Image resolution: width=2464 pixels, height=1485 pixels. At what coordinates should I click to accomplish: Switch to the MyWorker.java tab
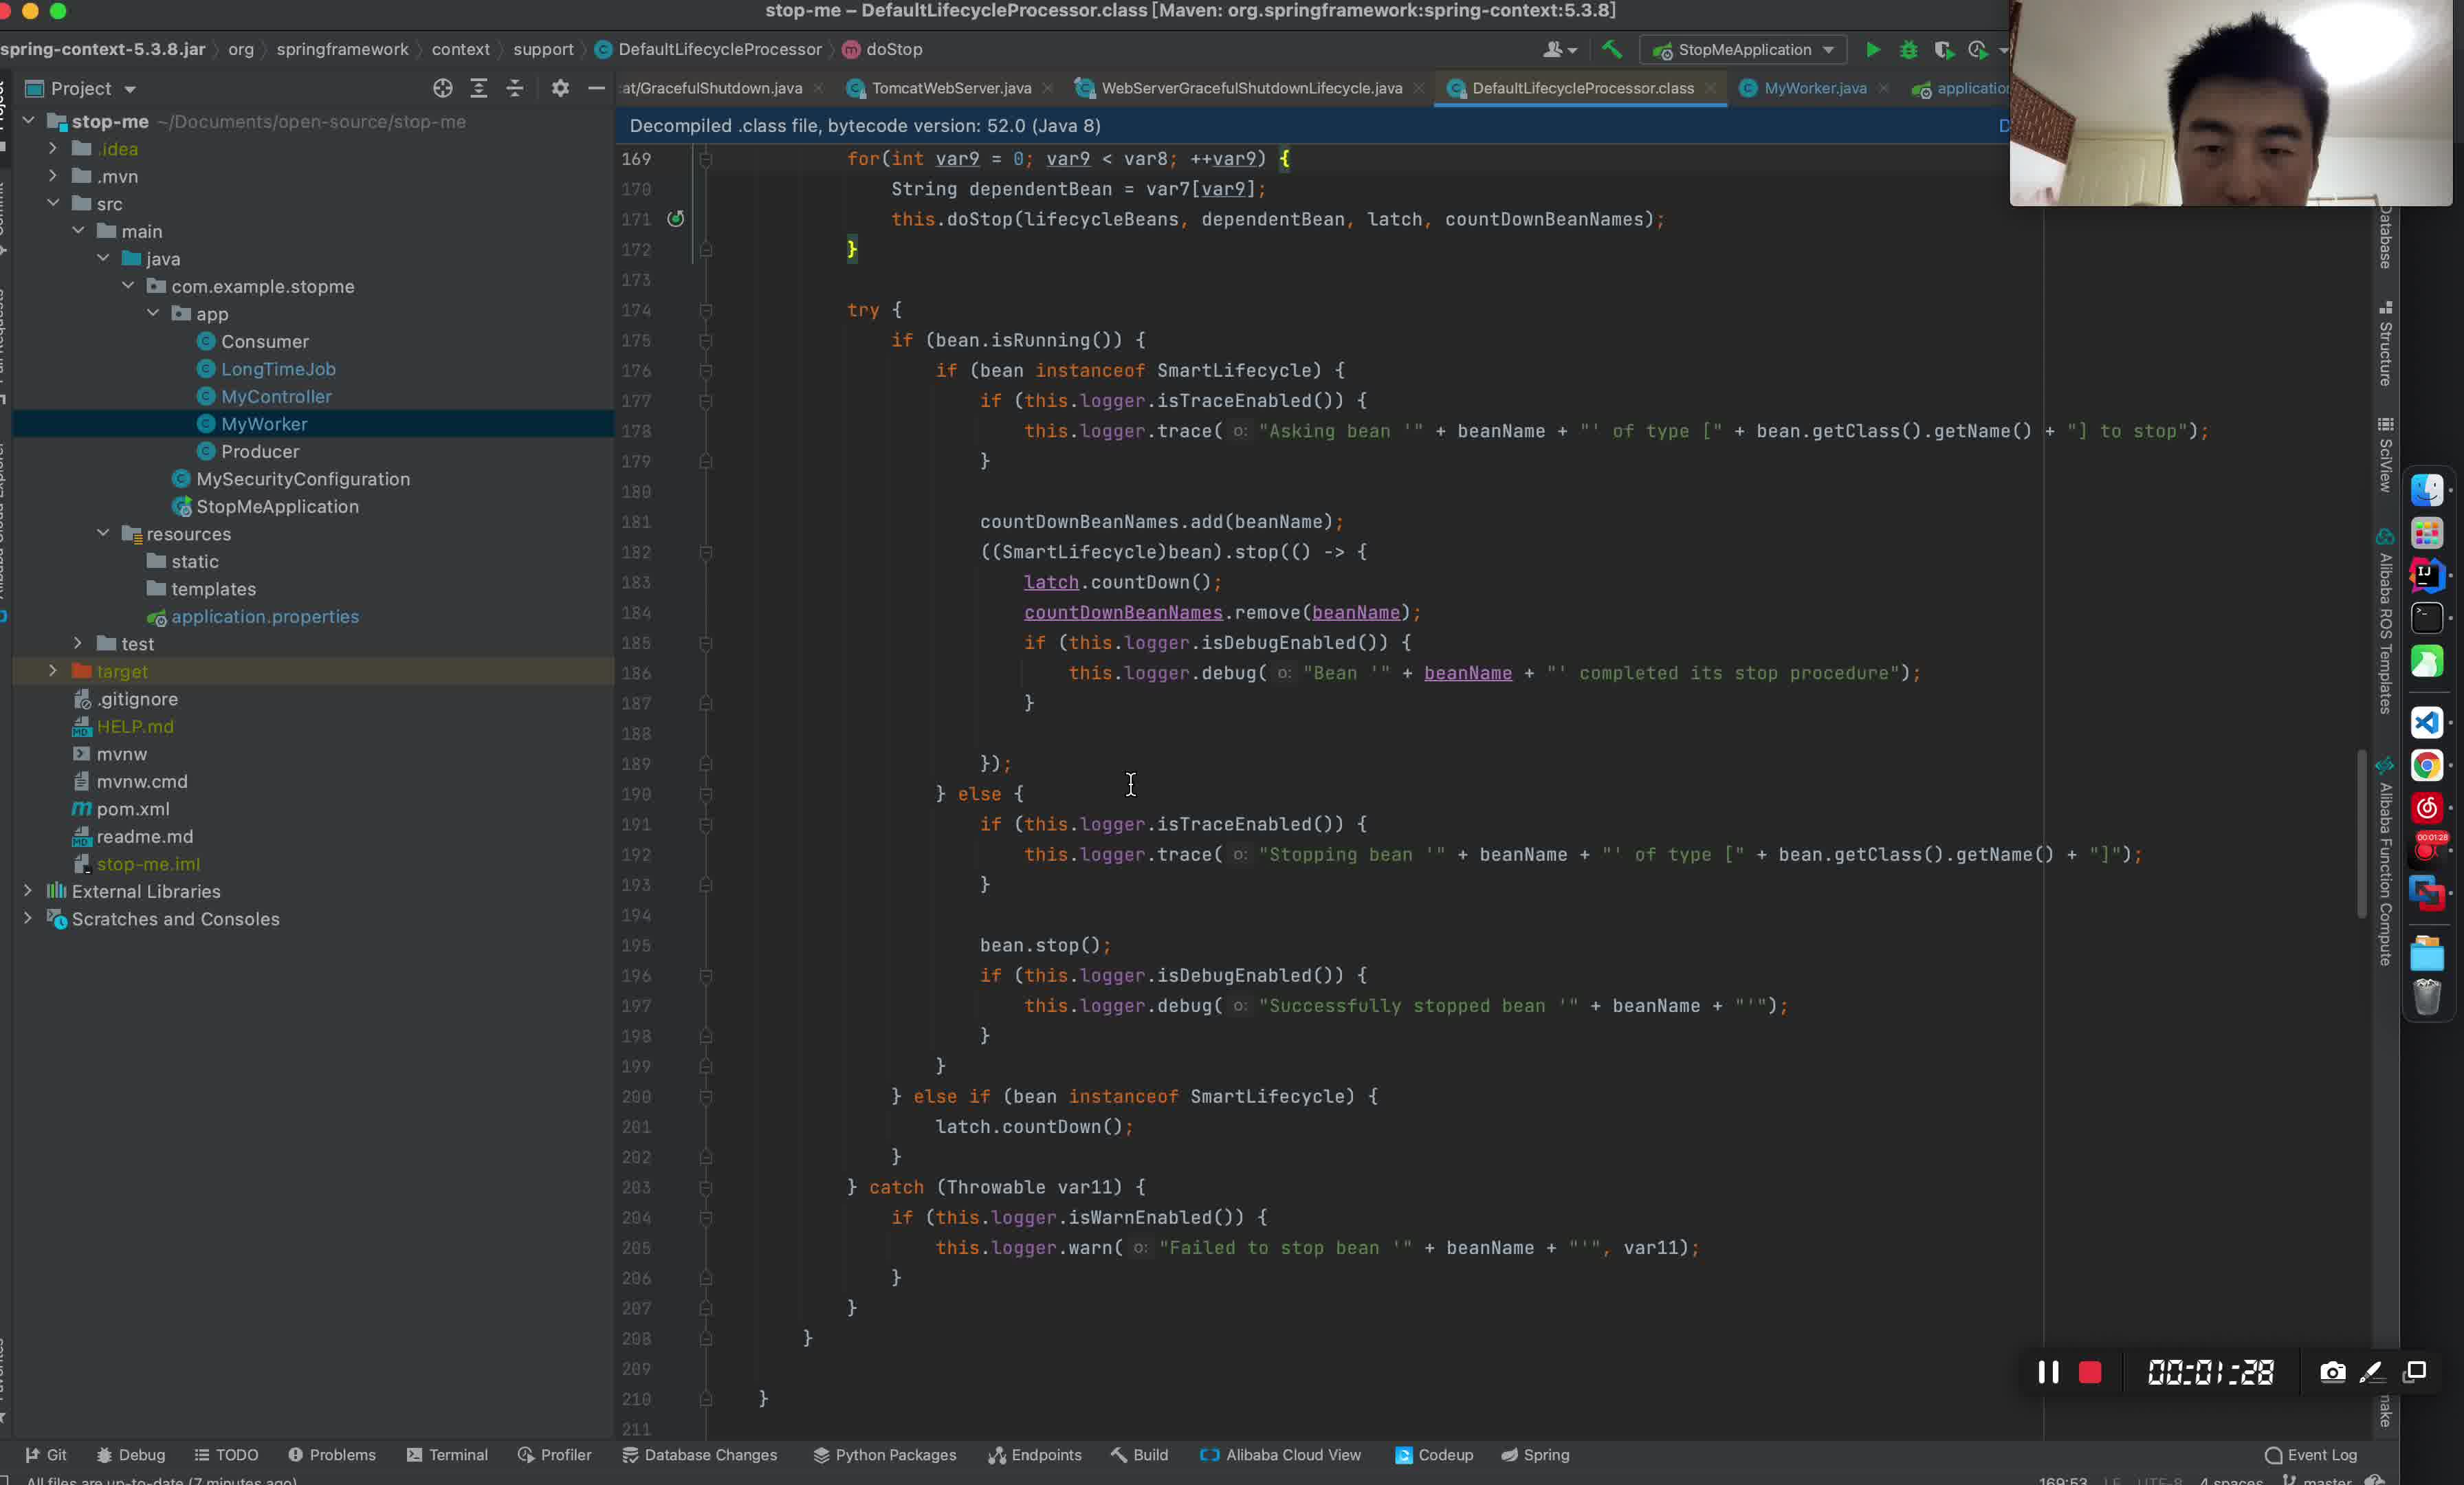tap(1814, 88)
